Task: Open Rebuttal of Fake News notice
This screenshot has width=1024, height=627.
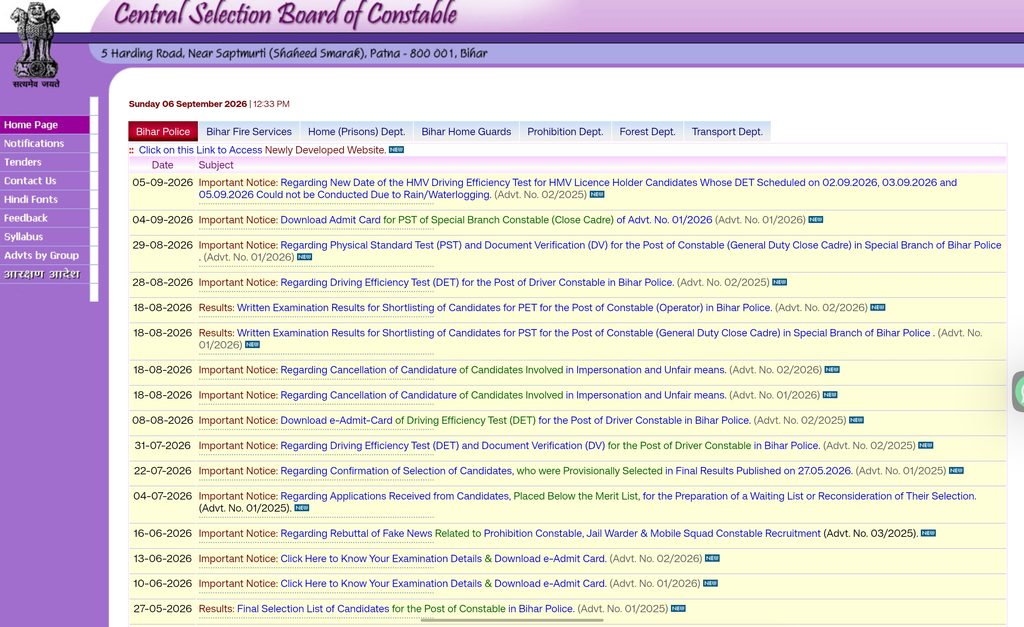Action: [551, 534]
